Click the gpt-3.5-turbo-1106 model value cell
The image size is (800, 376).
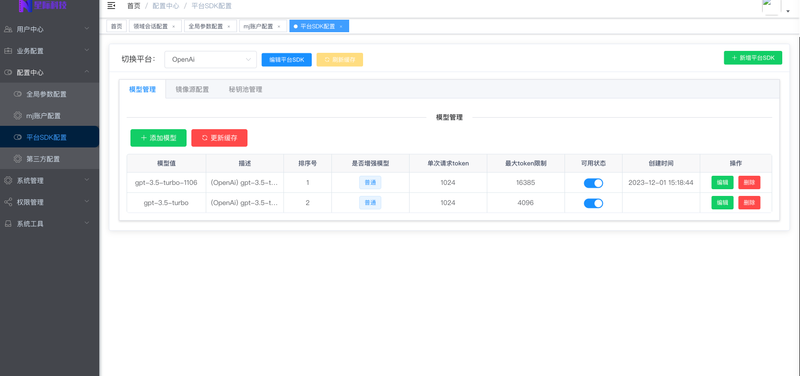coord(166,183)
